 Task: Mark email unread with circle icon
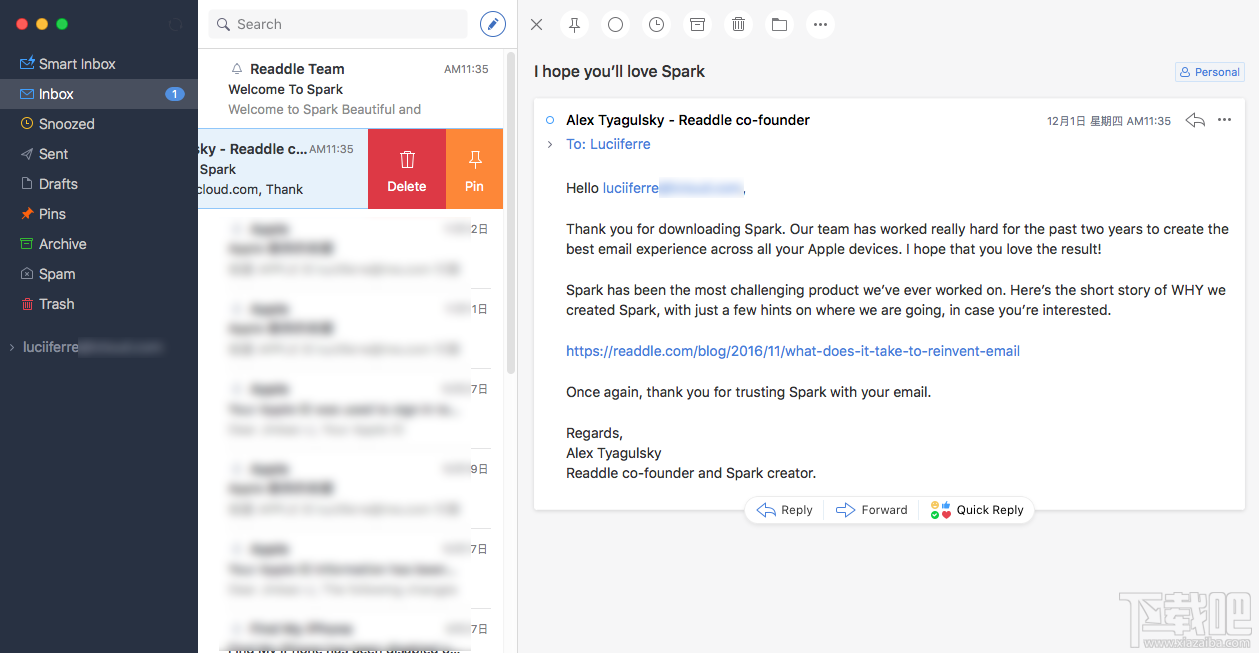(615, 25)
